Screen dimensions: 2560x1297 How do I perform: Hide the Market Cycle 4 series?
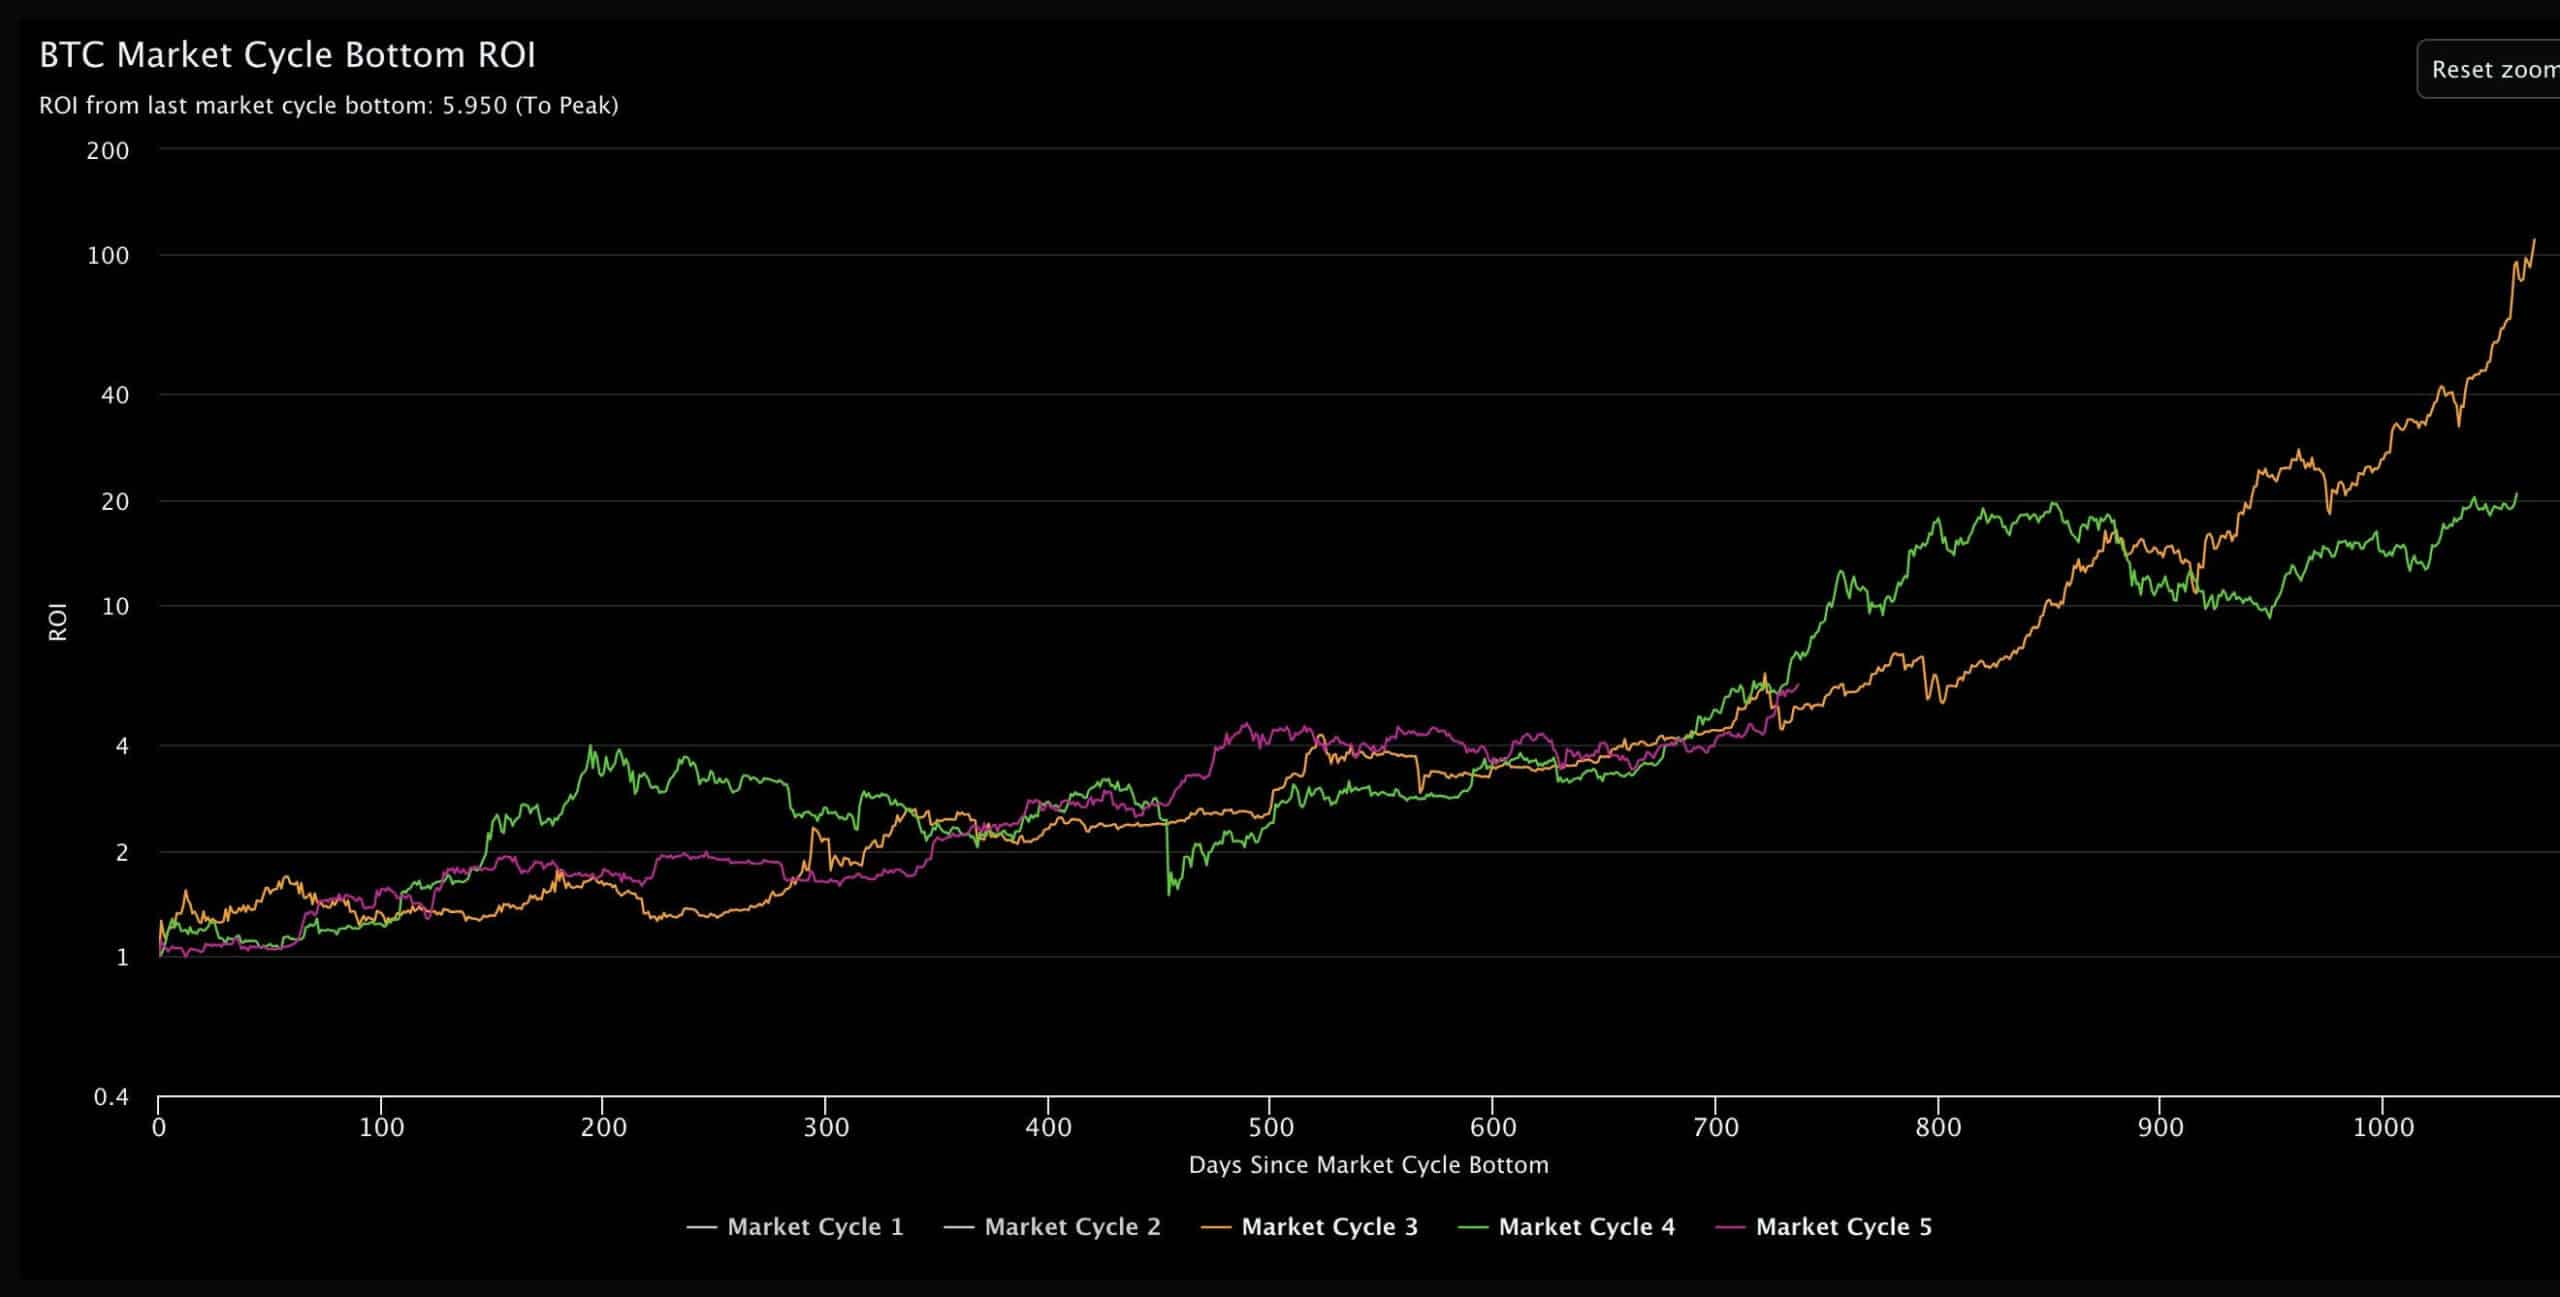click(1566, 1227)
